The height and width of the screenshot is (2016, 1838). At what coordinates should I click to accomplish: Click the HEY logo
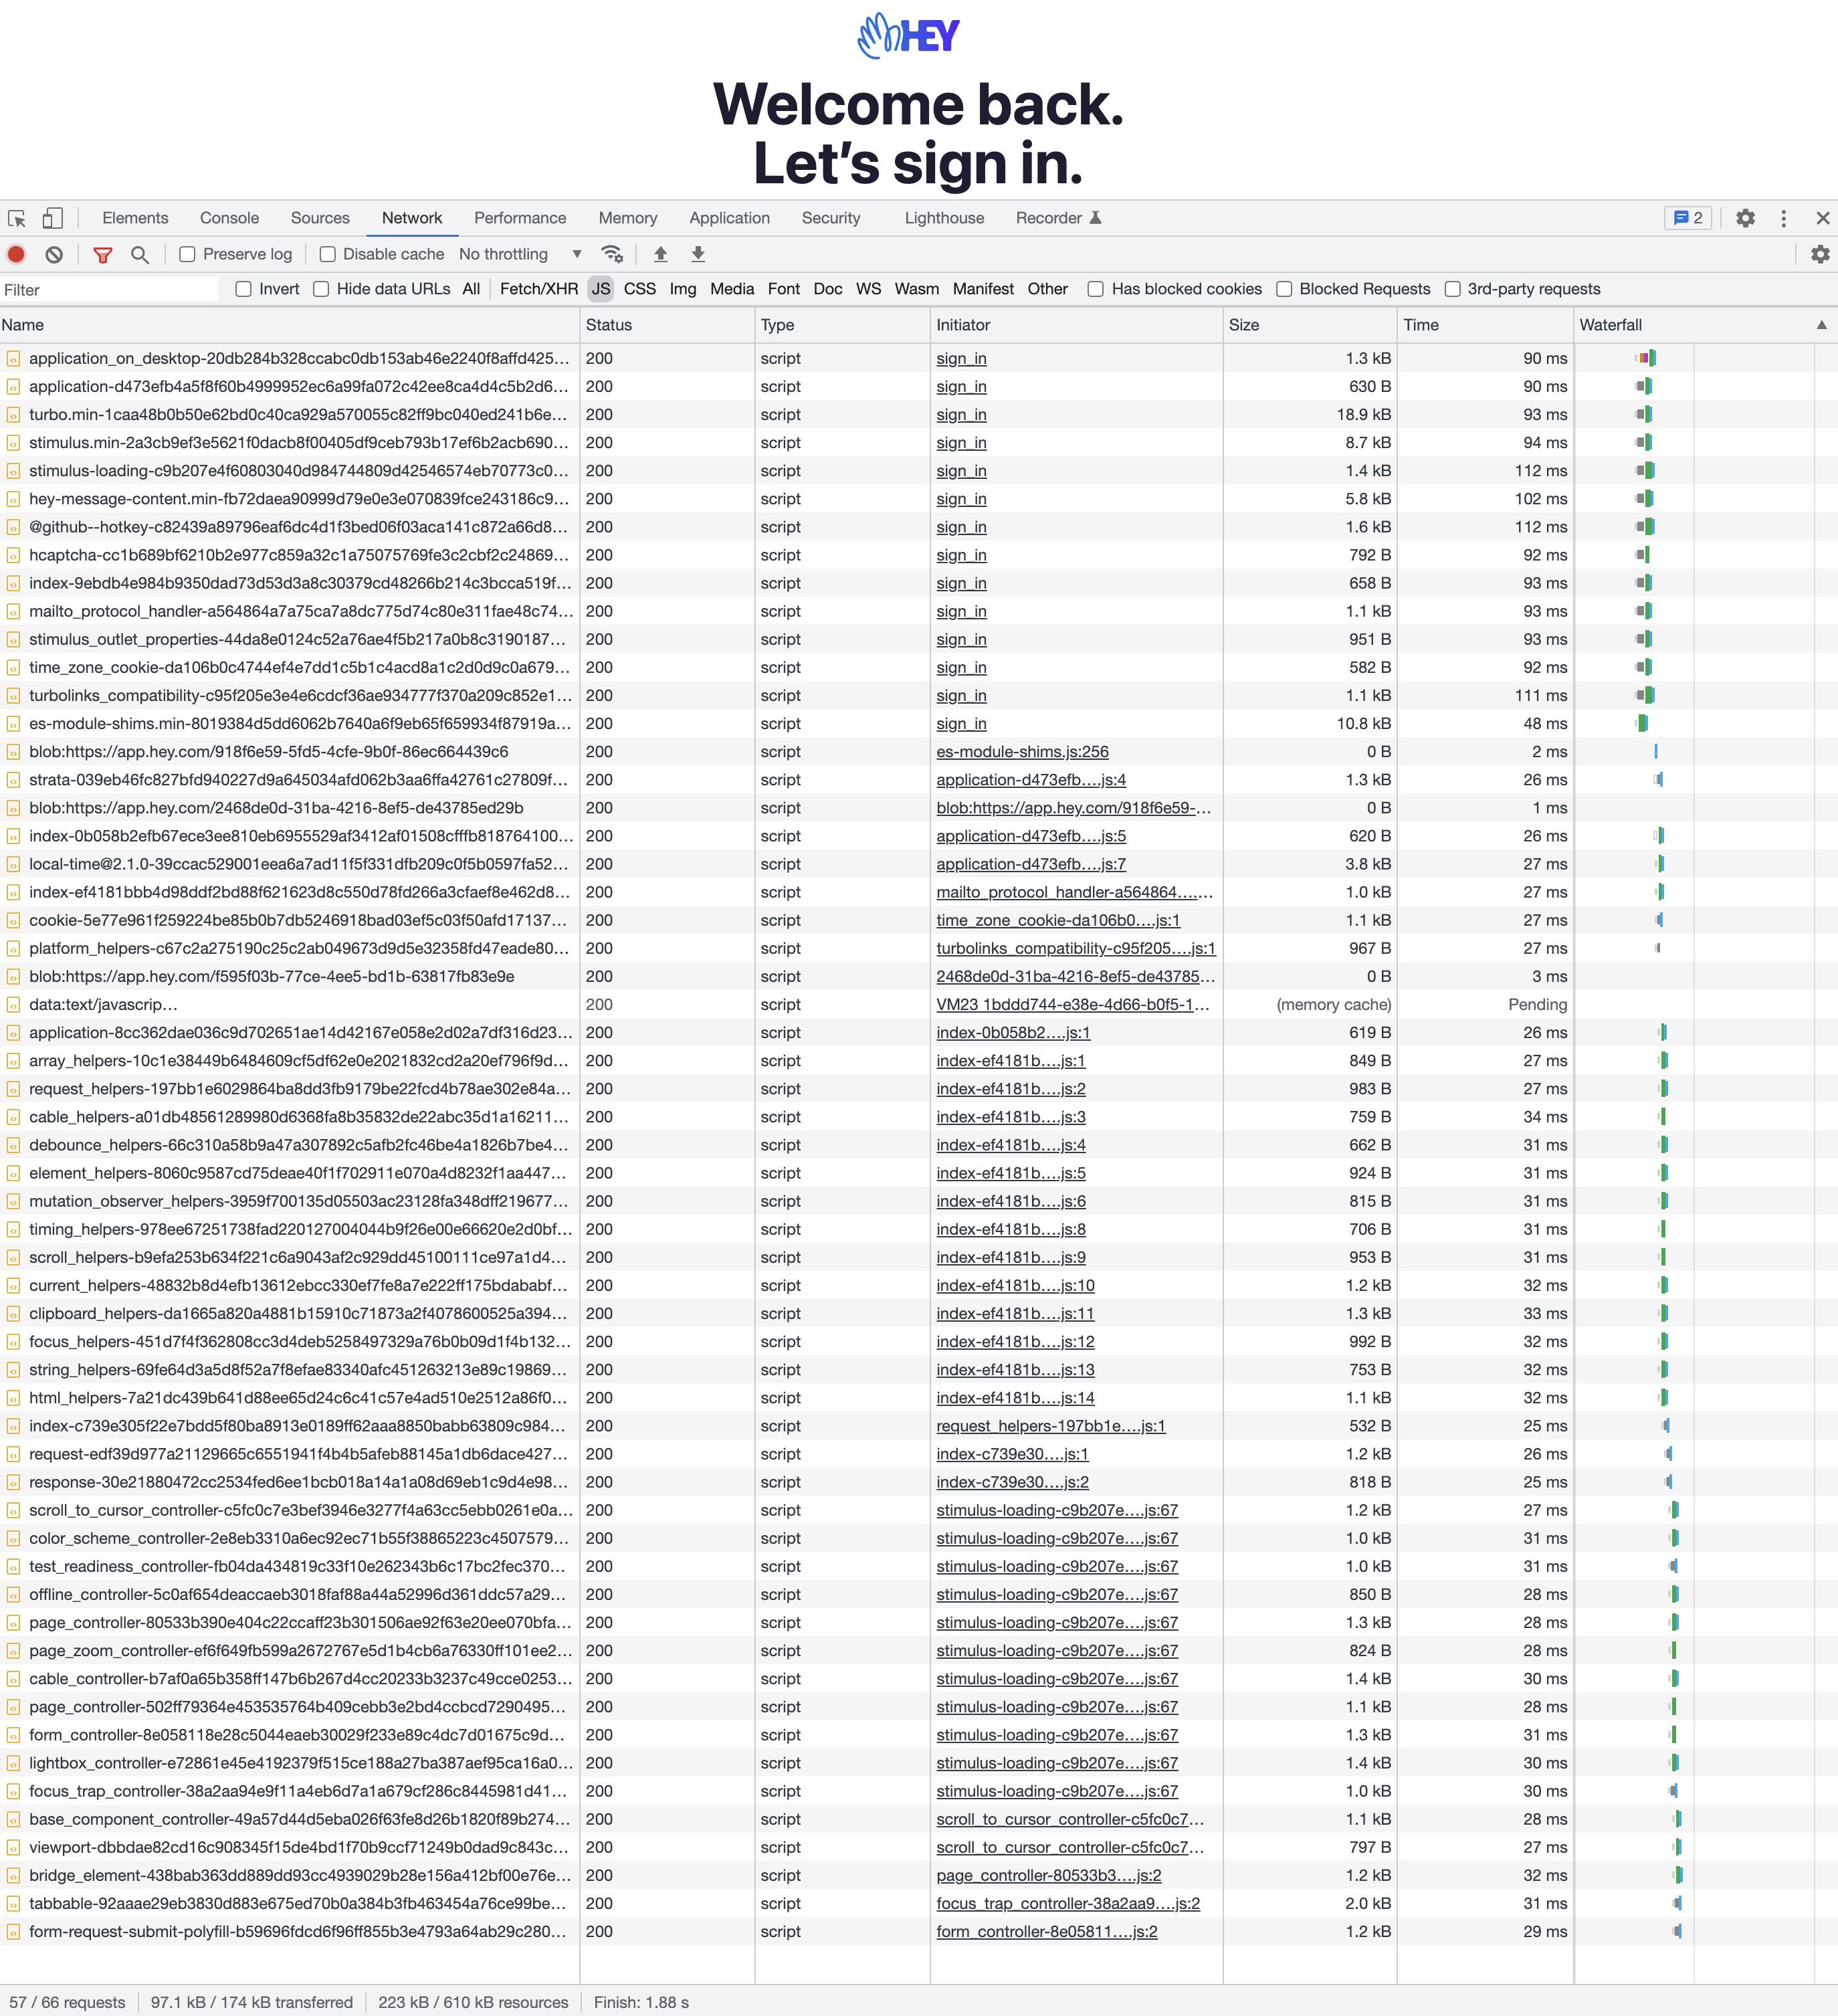click(909, 36)
